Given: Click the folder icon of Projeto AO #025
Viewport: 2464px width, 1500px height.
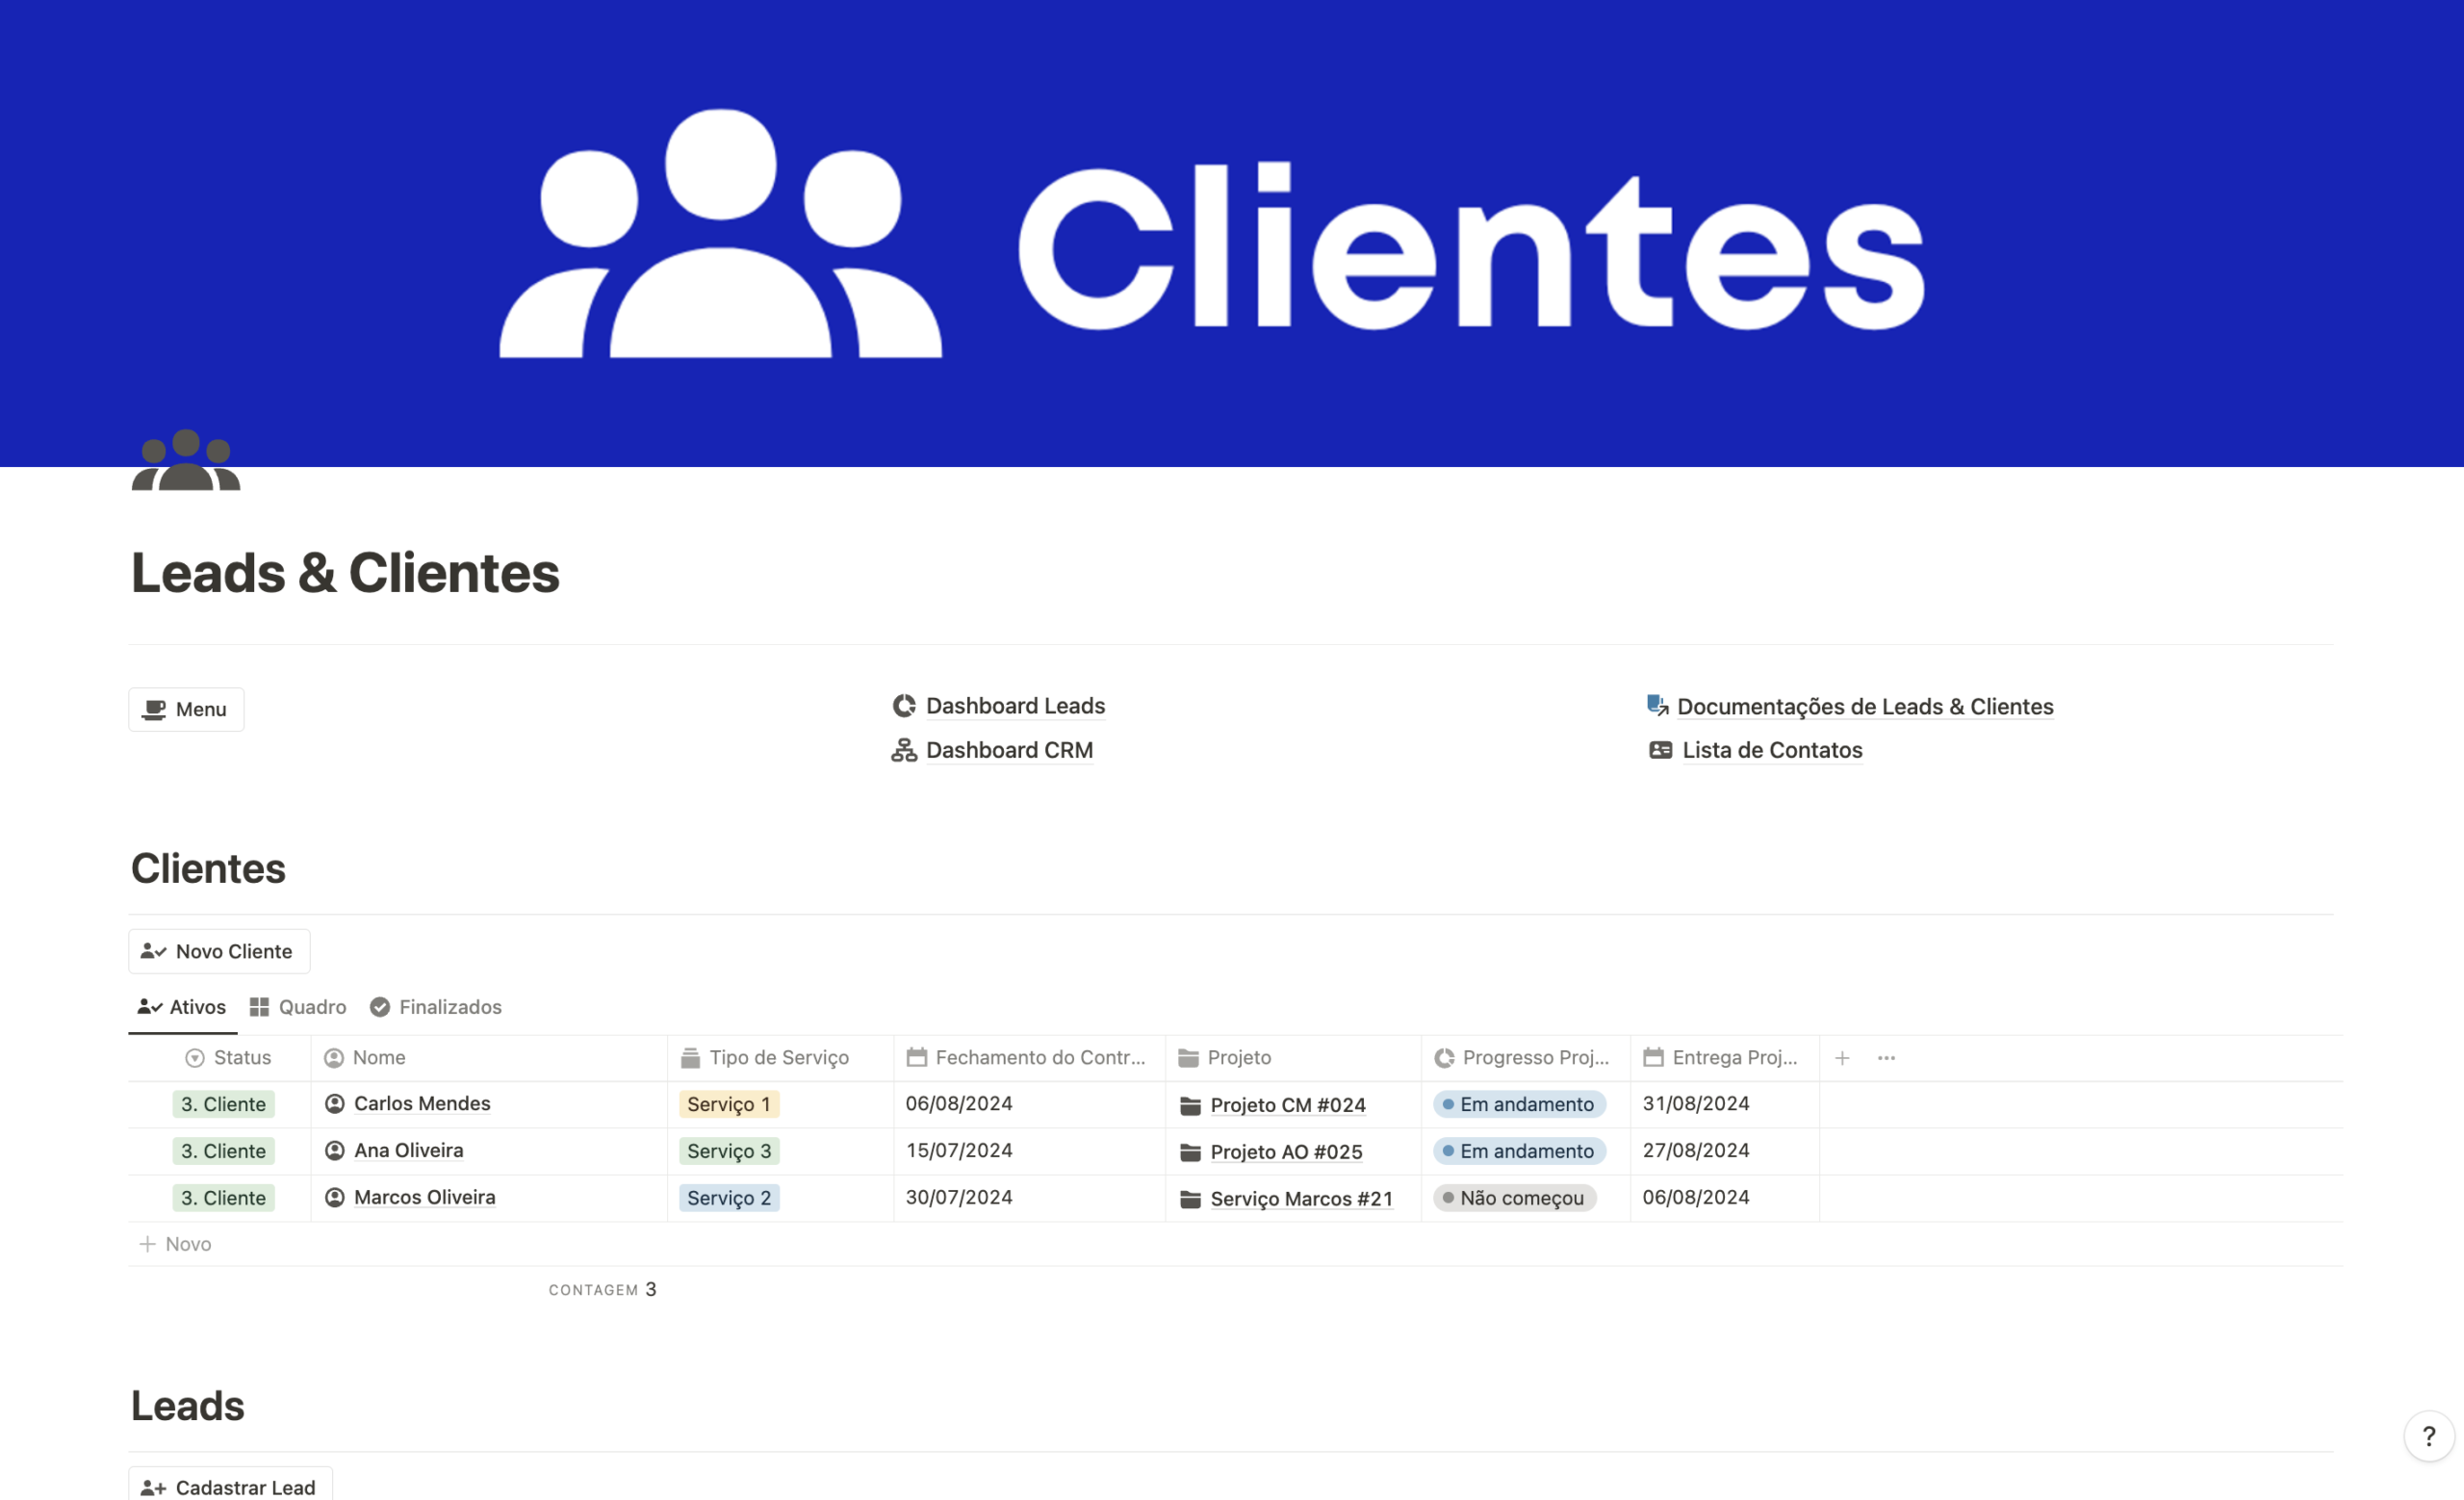Looking at the screenshot, I should pos(1190,1152).
